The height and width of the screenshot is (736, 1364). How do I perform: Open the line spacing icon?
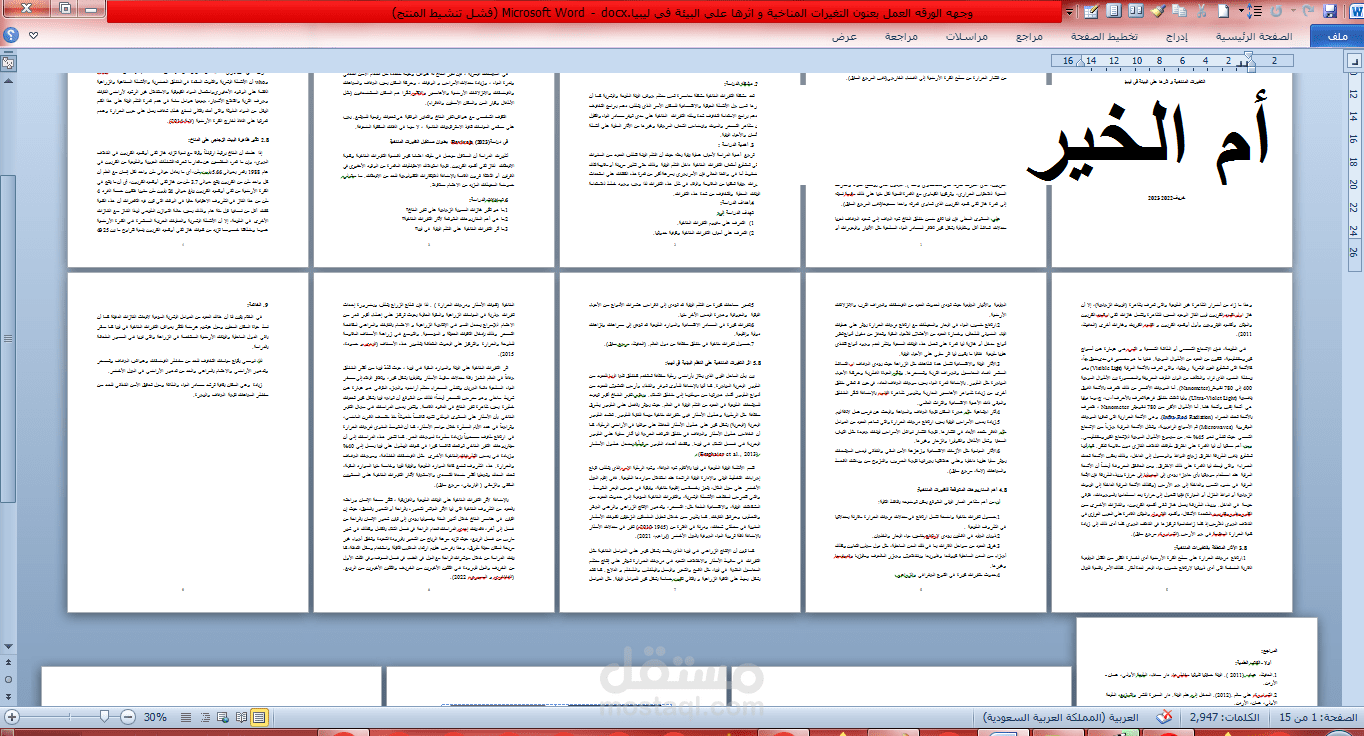(x=1253, y=11)
